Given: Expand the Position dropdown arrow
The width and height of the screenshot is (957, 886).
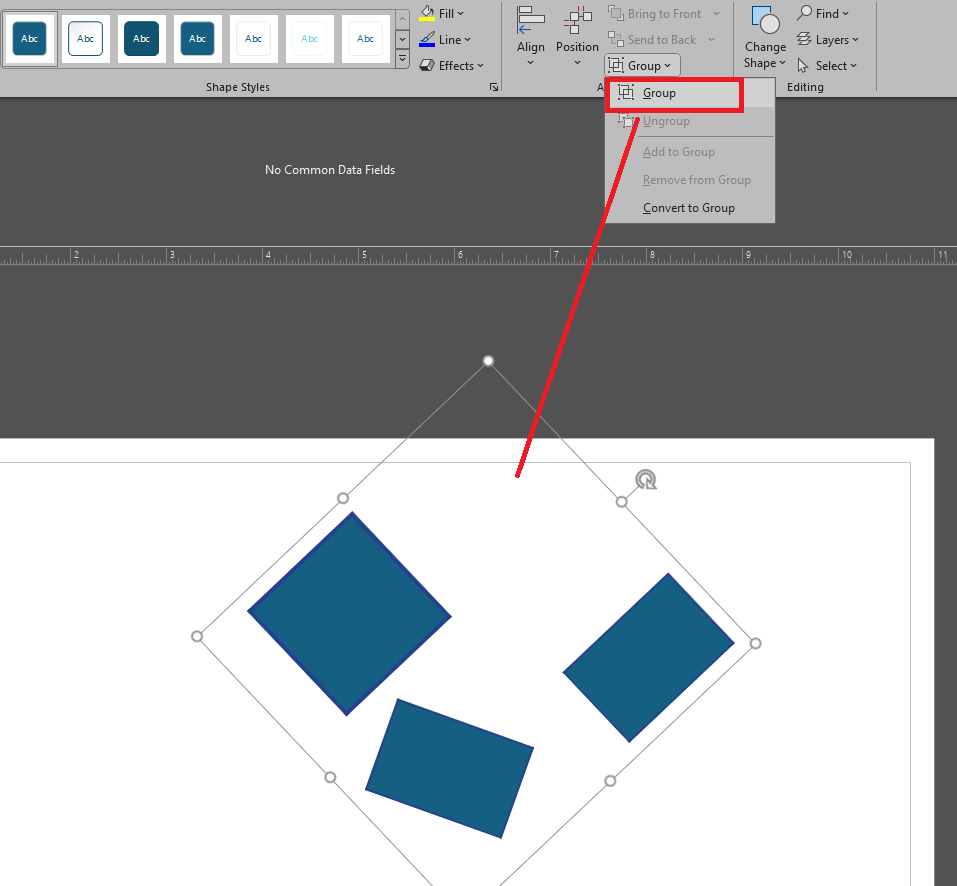Looking at the screenshot, I should 577,63.
